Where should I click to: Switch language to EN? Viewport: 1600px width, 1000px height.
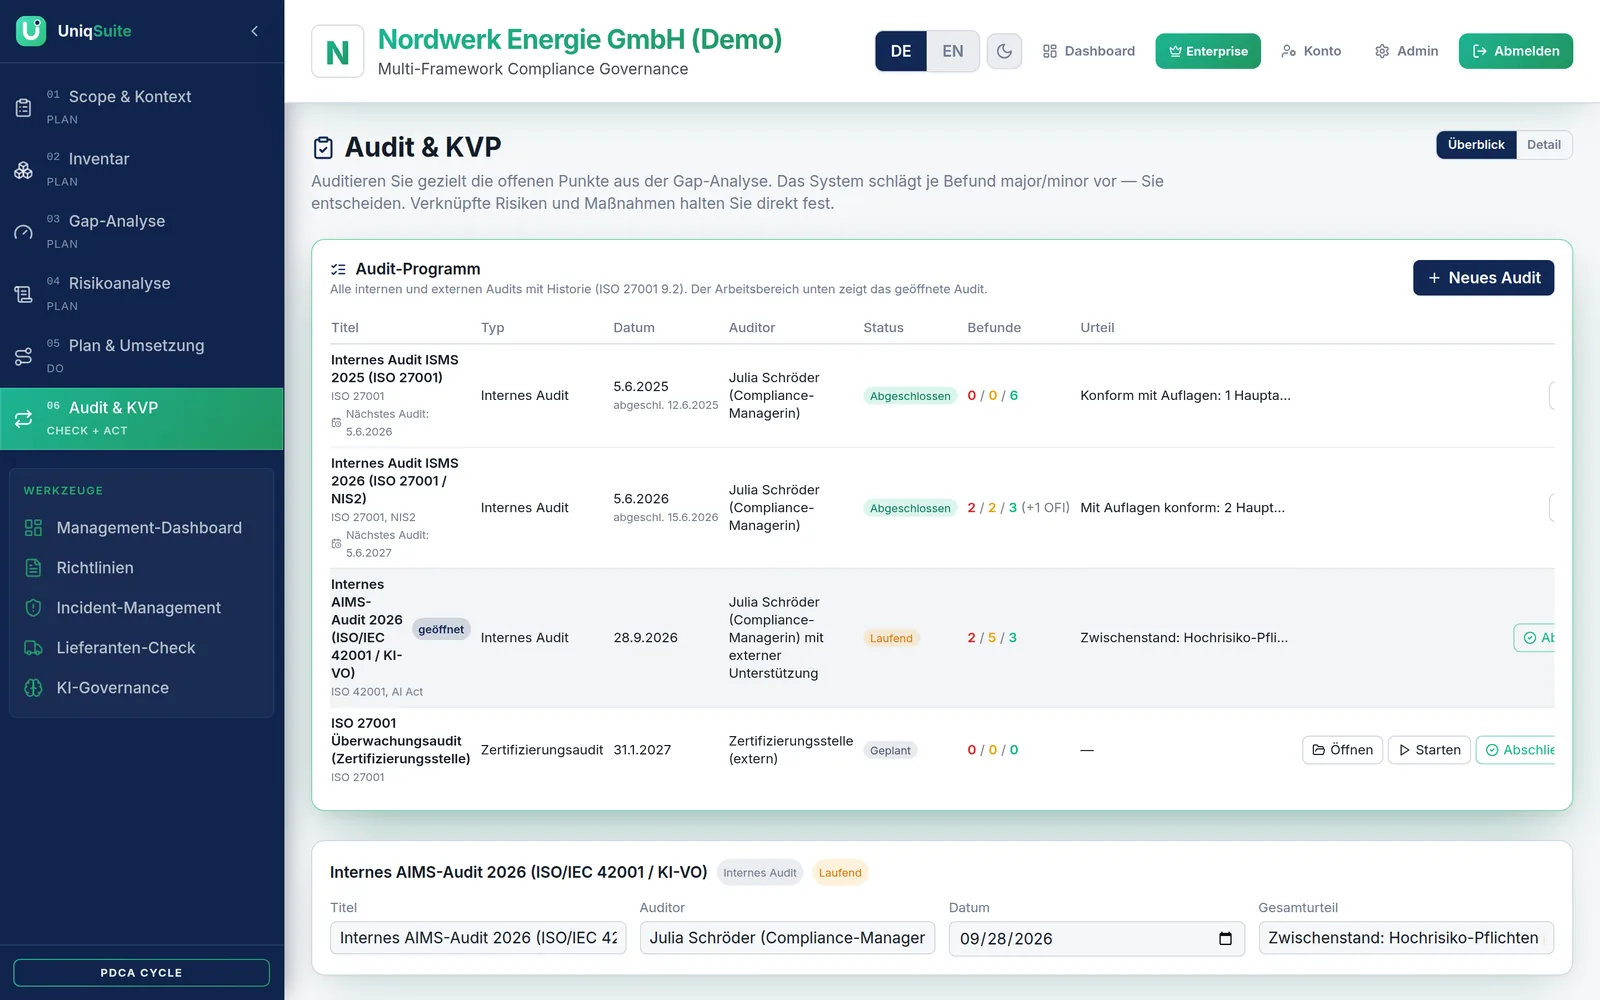[x=953, y=51]
